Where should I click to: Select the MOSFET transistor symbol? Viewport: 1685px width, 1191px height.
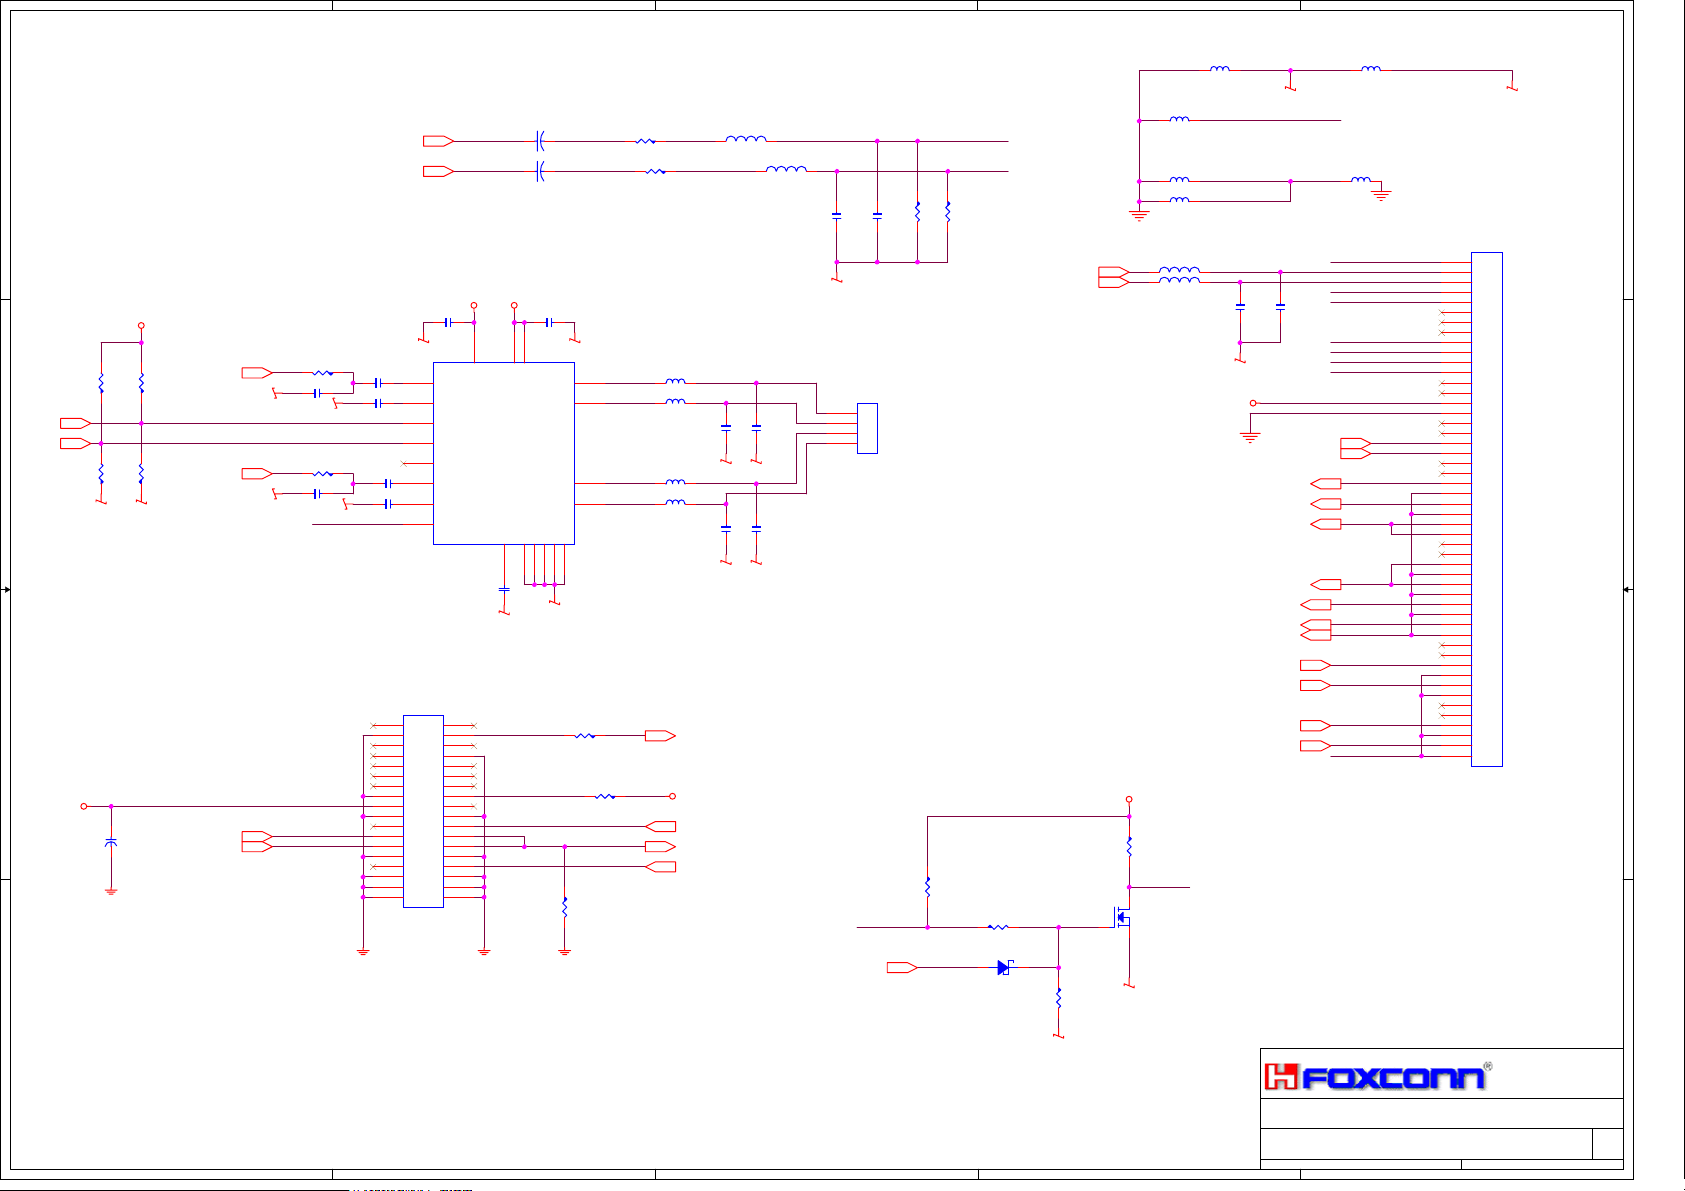point(1122,917)
